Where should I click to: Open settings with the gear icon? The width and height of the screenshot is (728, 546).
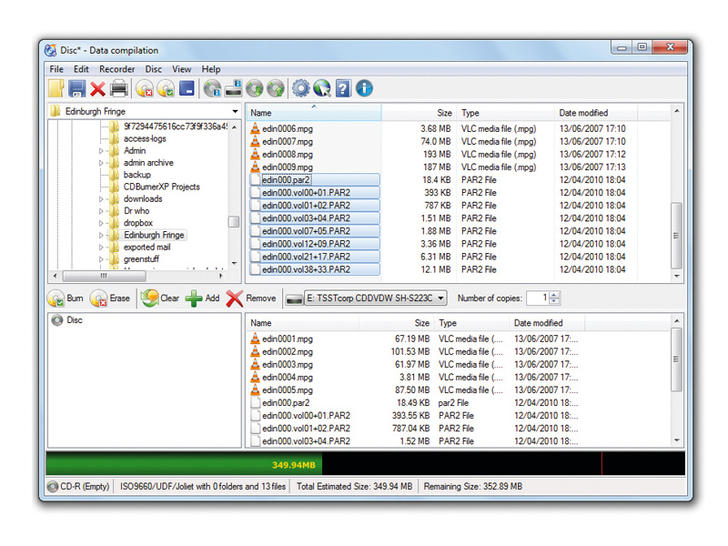[300, 89]
